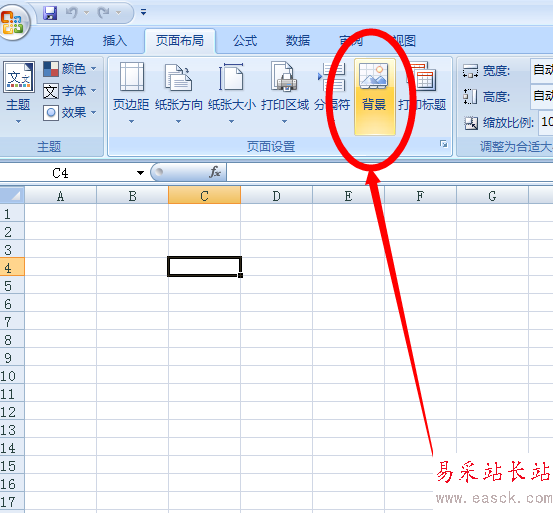
Task: Click the 缩放比例 value field
Action: pos(546,122)
